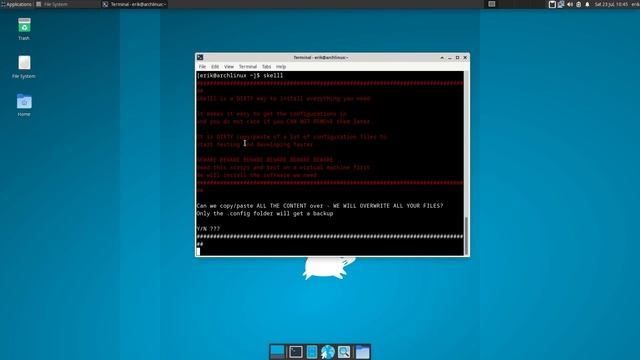The image size is (640, 360).
Task: Open the Applications menu in the top panel
Action: point(16,4)
